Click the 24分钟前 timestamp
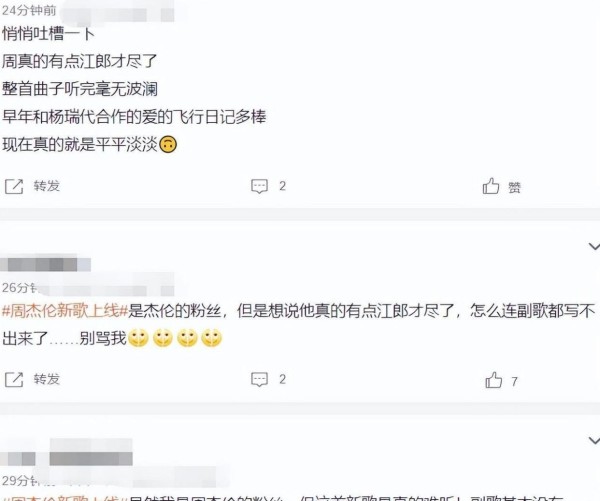The image size is (600, 501). (29, 10)
